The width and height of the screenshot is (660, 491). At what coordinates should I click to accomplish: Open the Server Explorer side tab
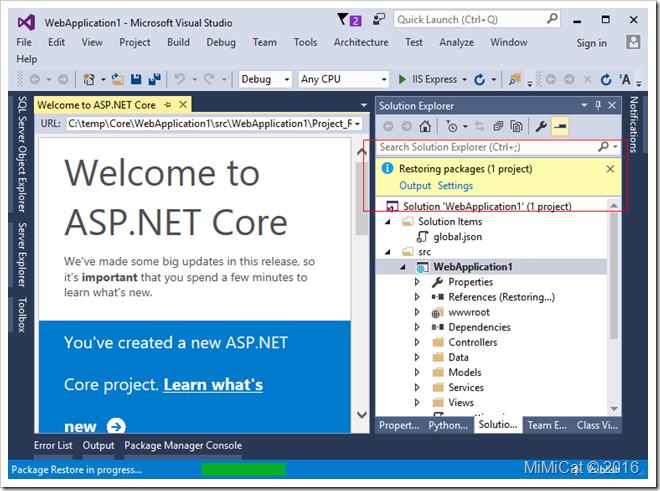click(22, 255)
